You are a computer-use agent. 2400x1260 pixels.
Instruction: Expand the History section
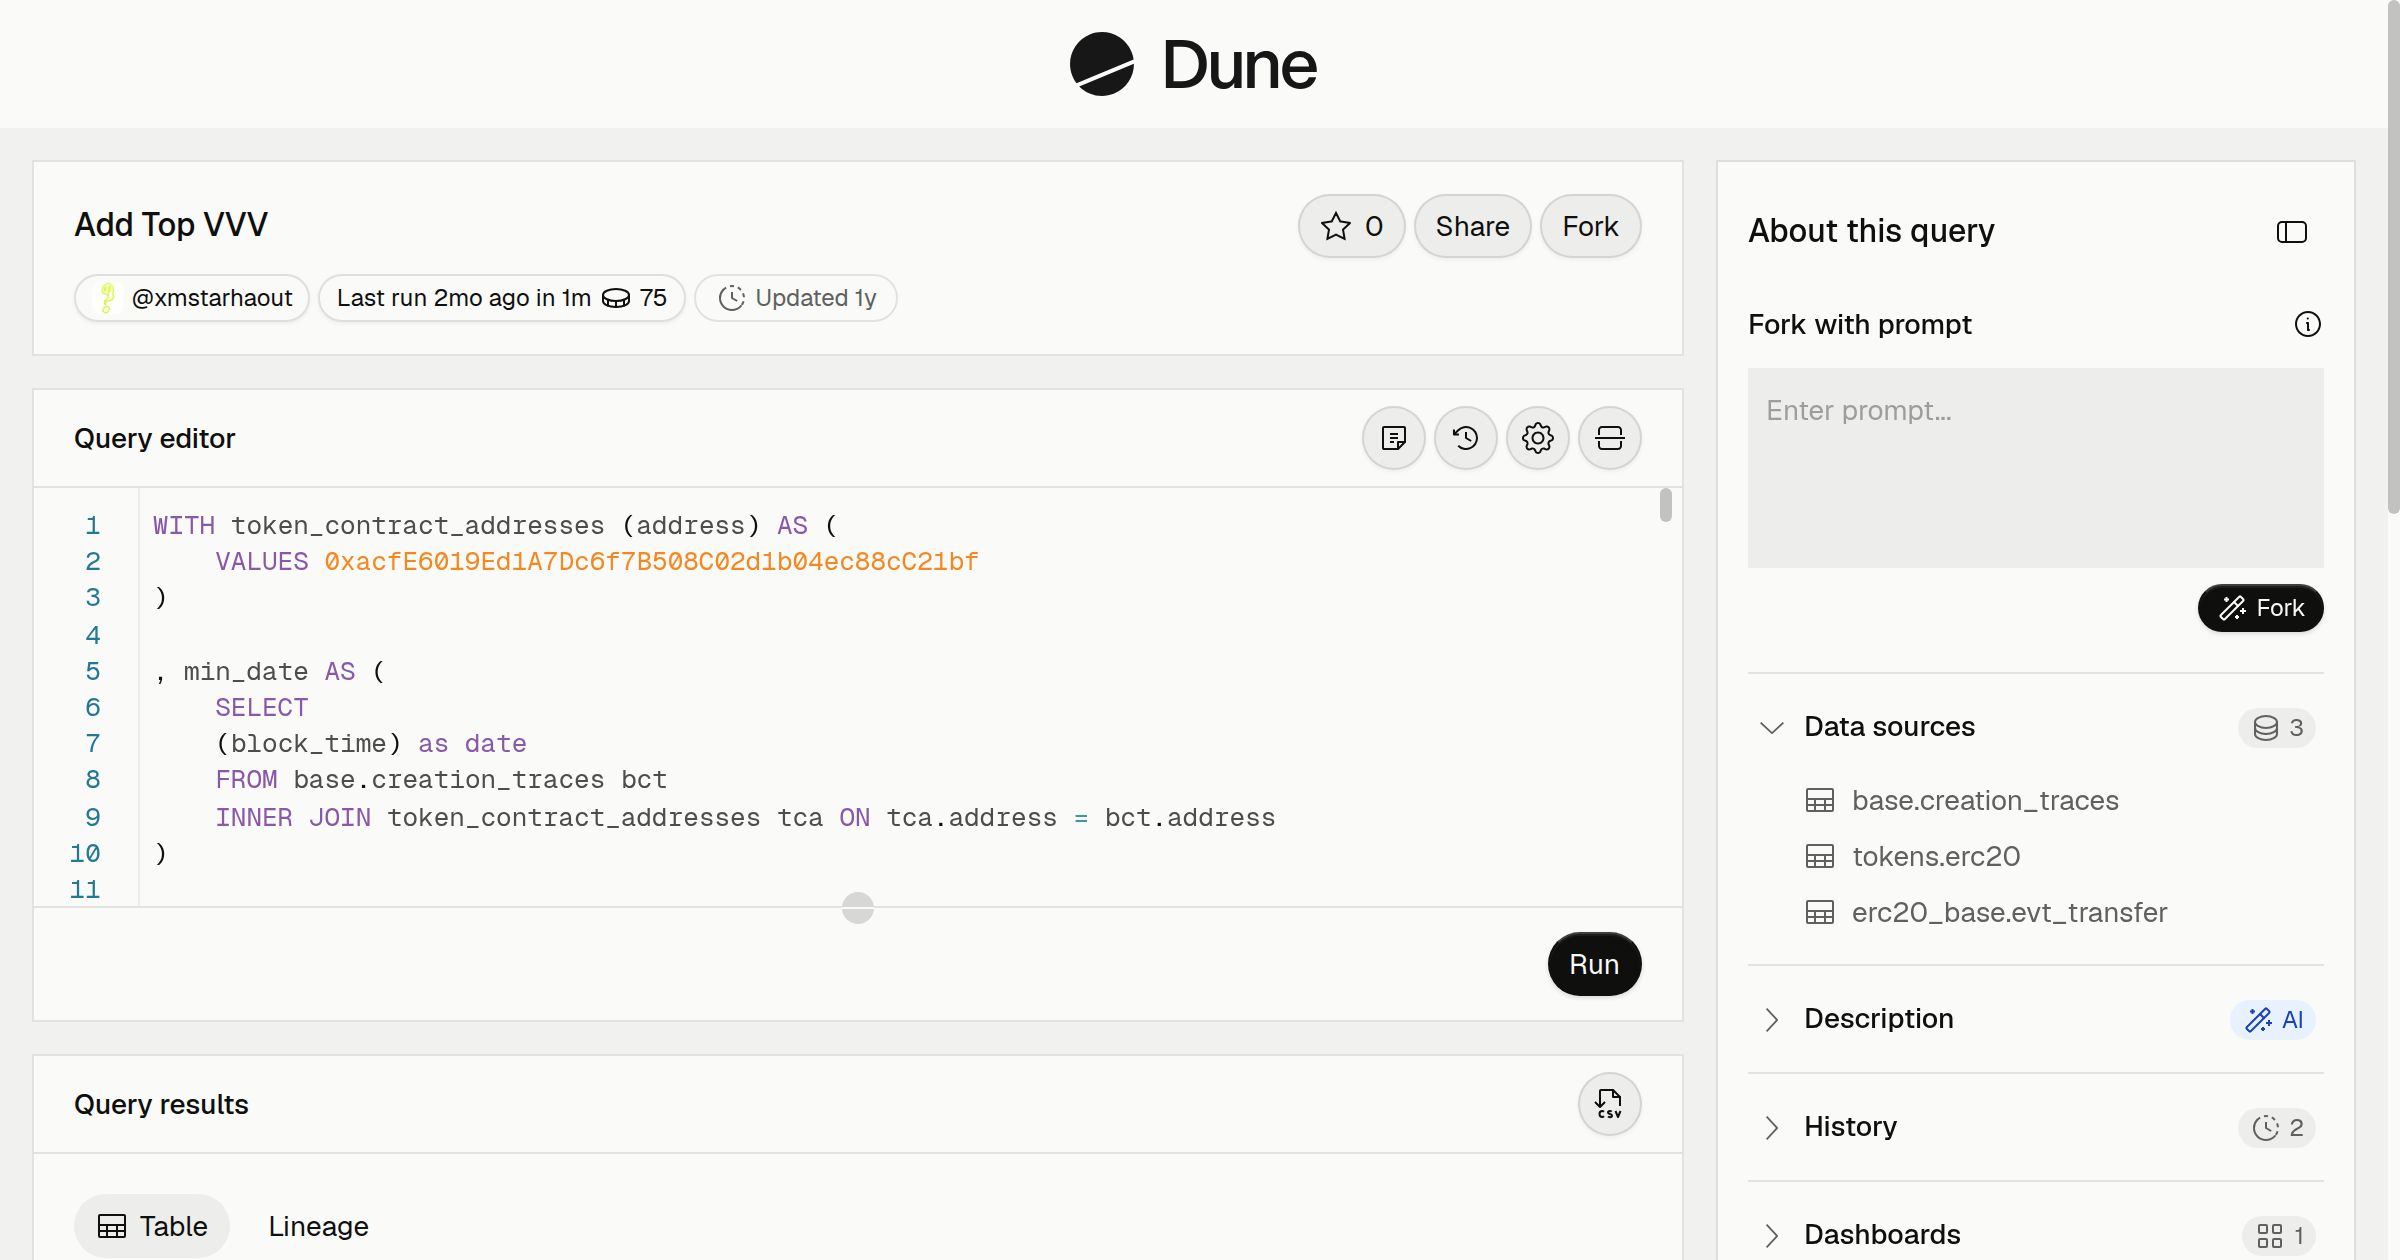pyautogui.click(x=1772, y=1127)
